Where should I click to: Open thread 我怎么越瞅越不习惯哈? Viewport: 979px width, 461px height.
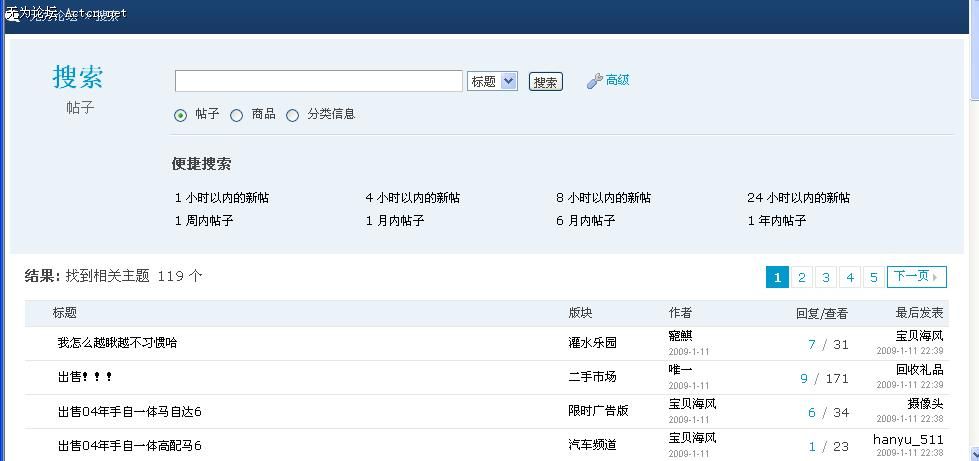point(117,343)
